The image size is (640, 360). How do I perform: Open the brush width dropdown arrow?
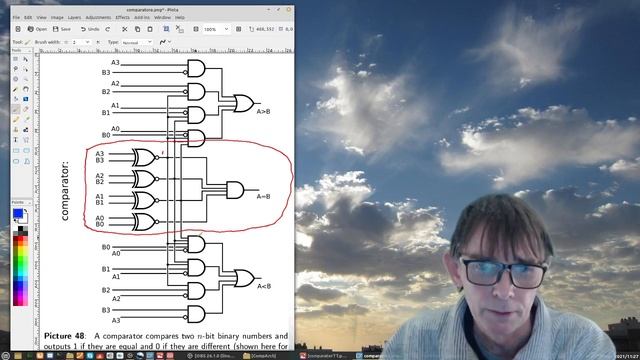click(87, 42)
